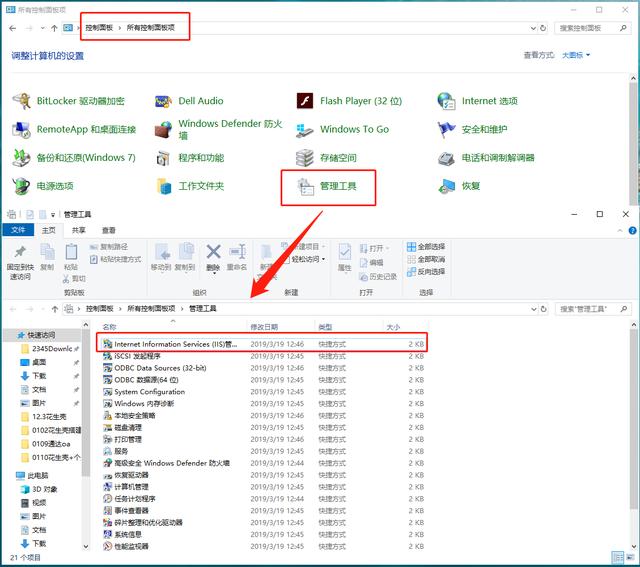Open 程序和功能 item
640x567 pixels.
[x=190, y=158]
